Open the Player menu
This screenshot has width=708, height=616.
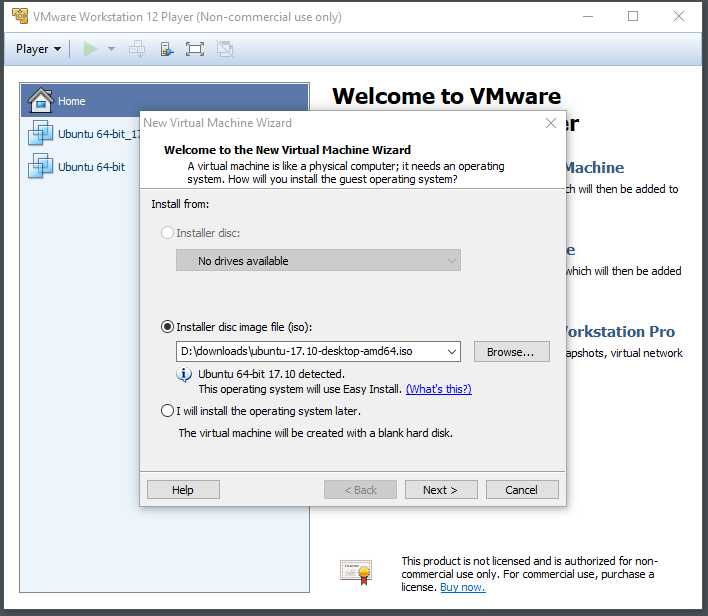click(x=38, y=49)
